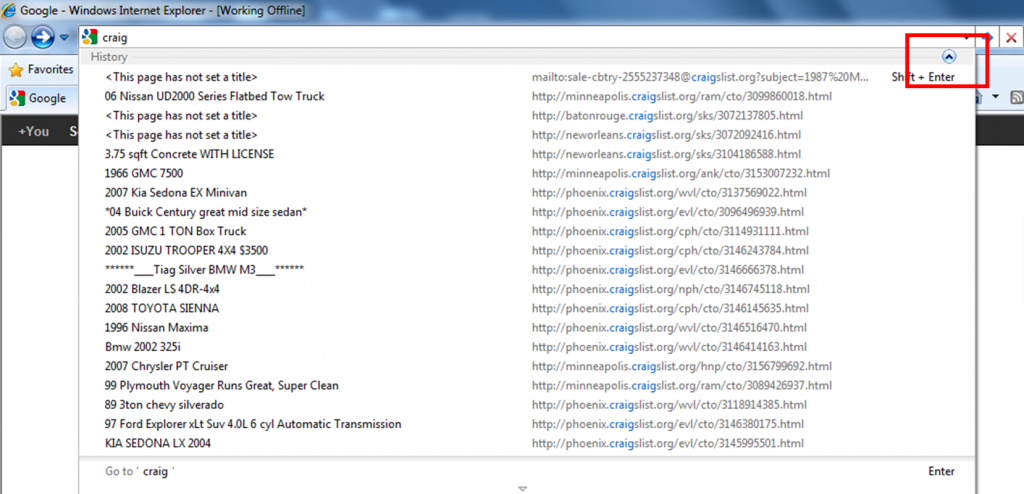Open '99 Plymouth Voyager Runs Great, Super Clean'
Image resolution: width=1024 pixels, height=494 pixels.
[x=526, y=386]
